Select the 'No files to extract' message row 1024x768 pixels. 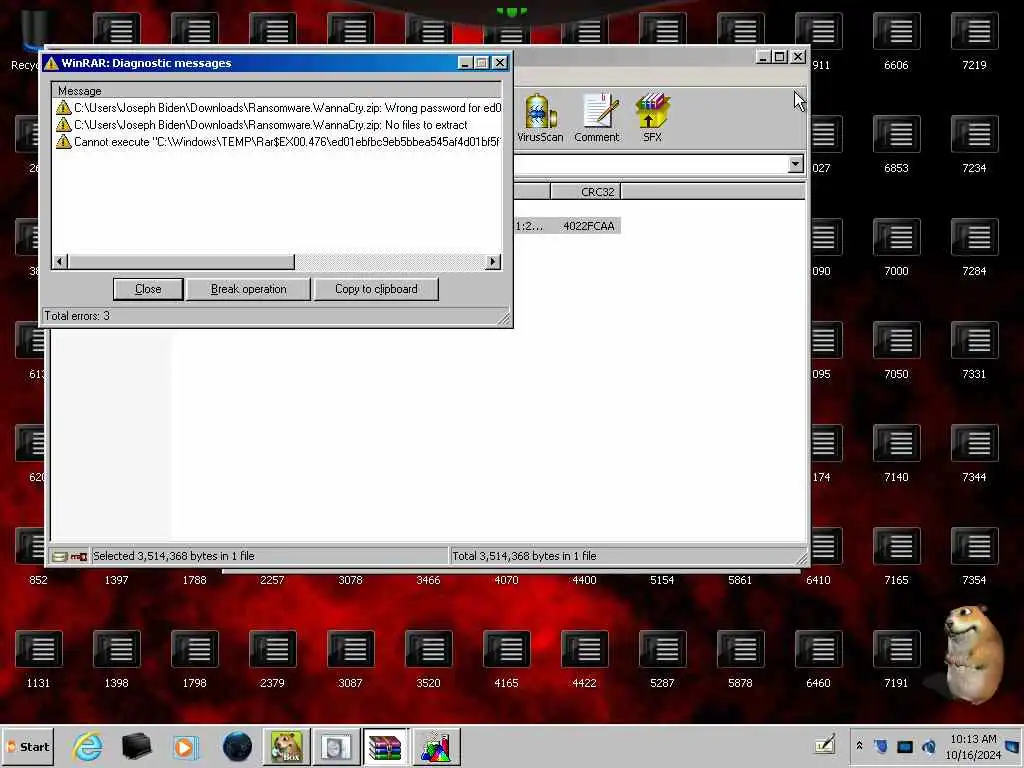point(278,125)
